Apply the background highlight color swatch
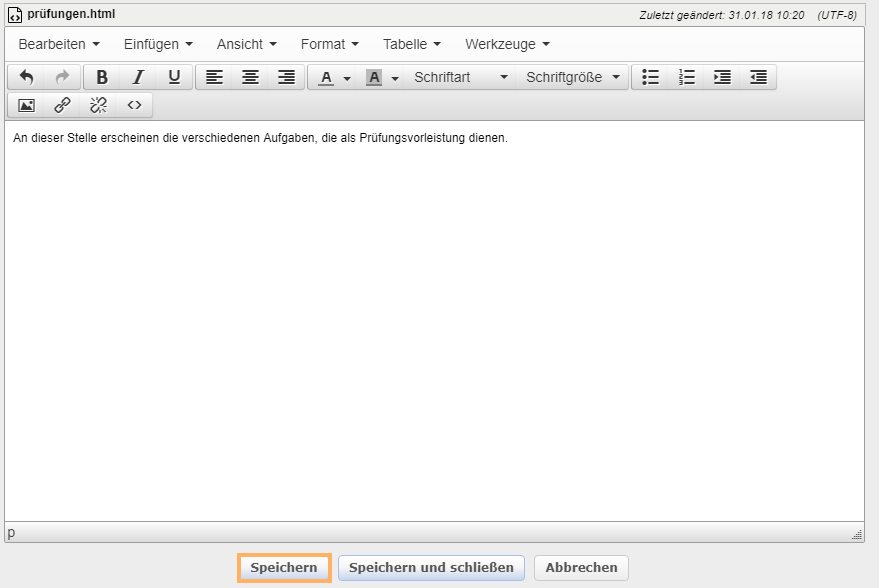Image resolution: width=879 pixels, height=588 pixels. pyautogui.click(x=374, y=77)
